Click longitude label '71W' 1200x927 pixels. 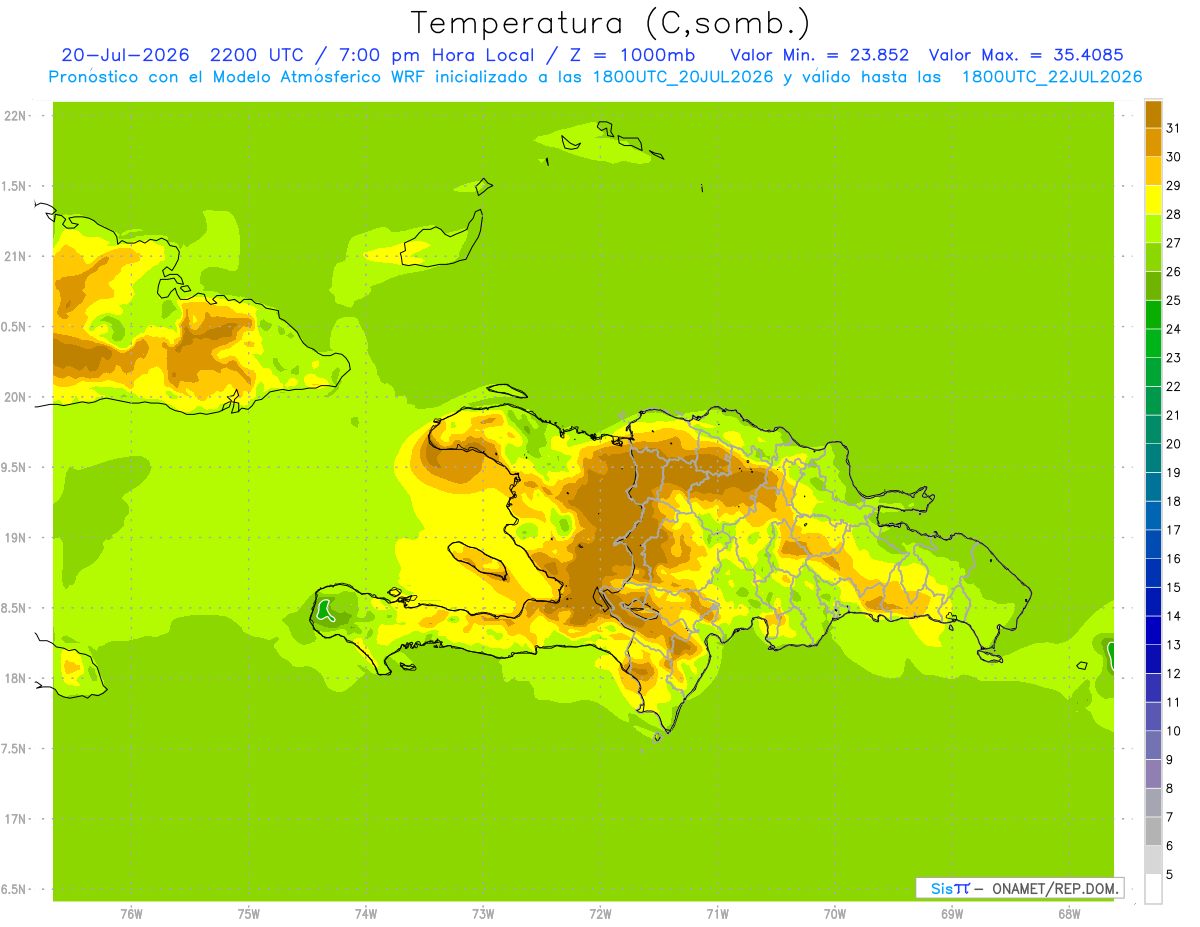tap(717, 914)
